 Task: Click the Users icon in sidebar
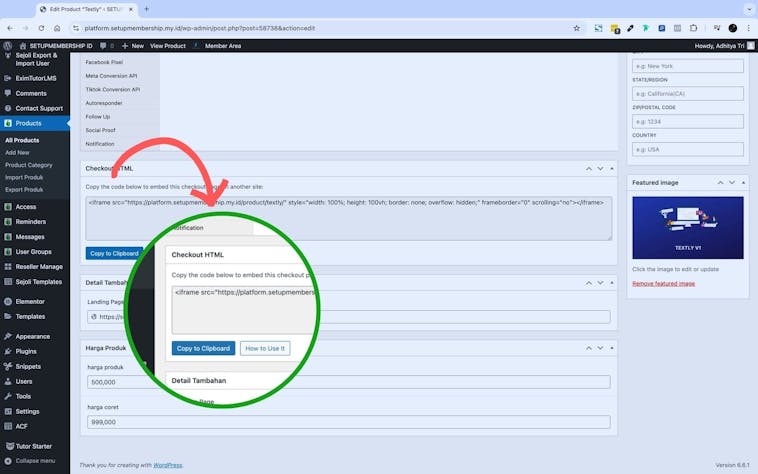(8, 381)
